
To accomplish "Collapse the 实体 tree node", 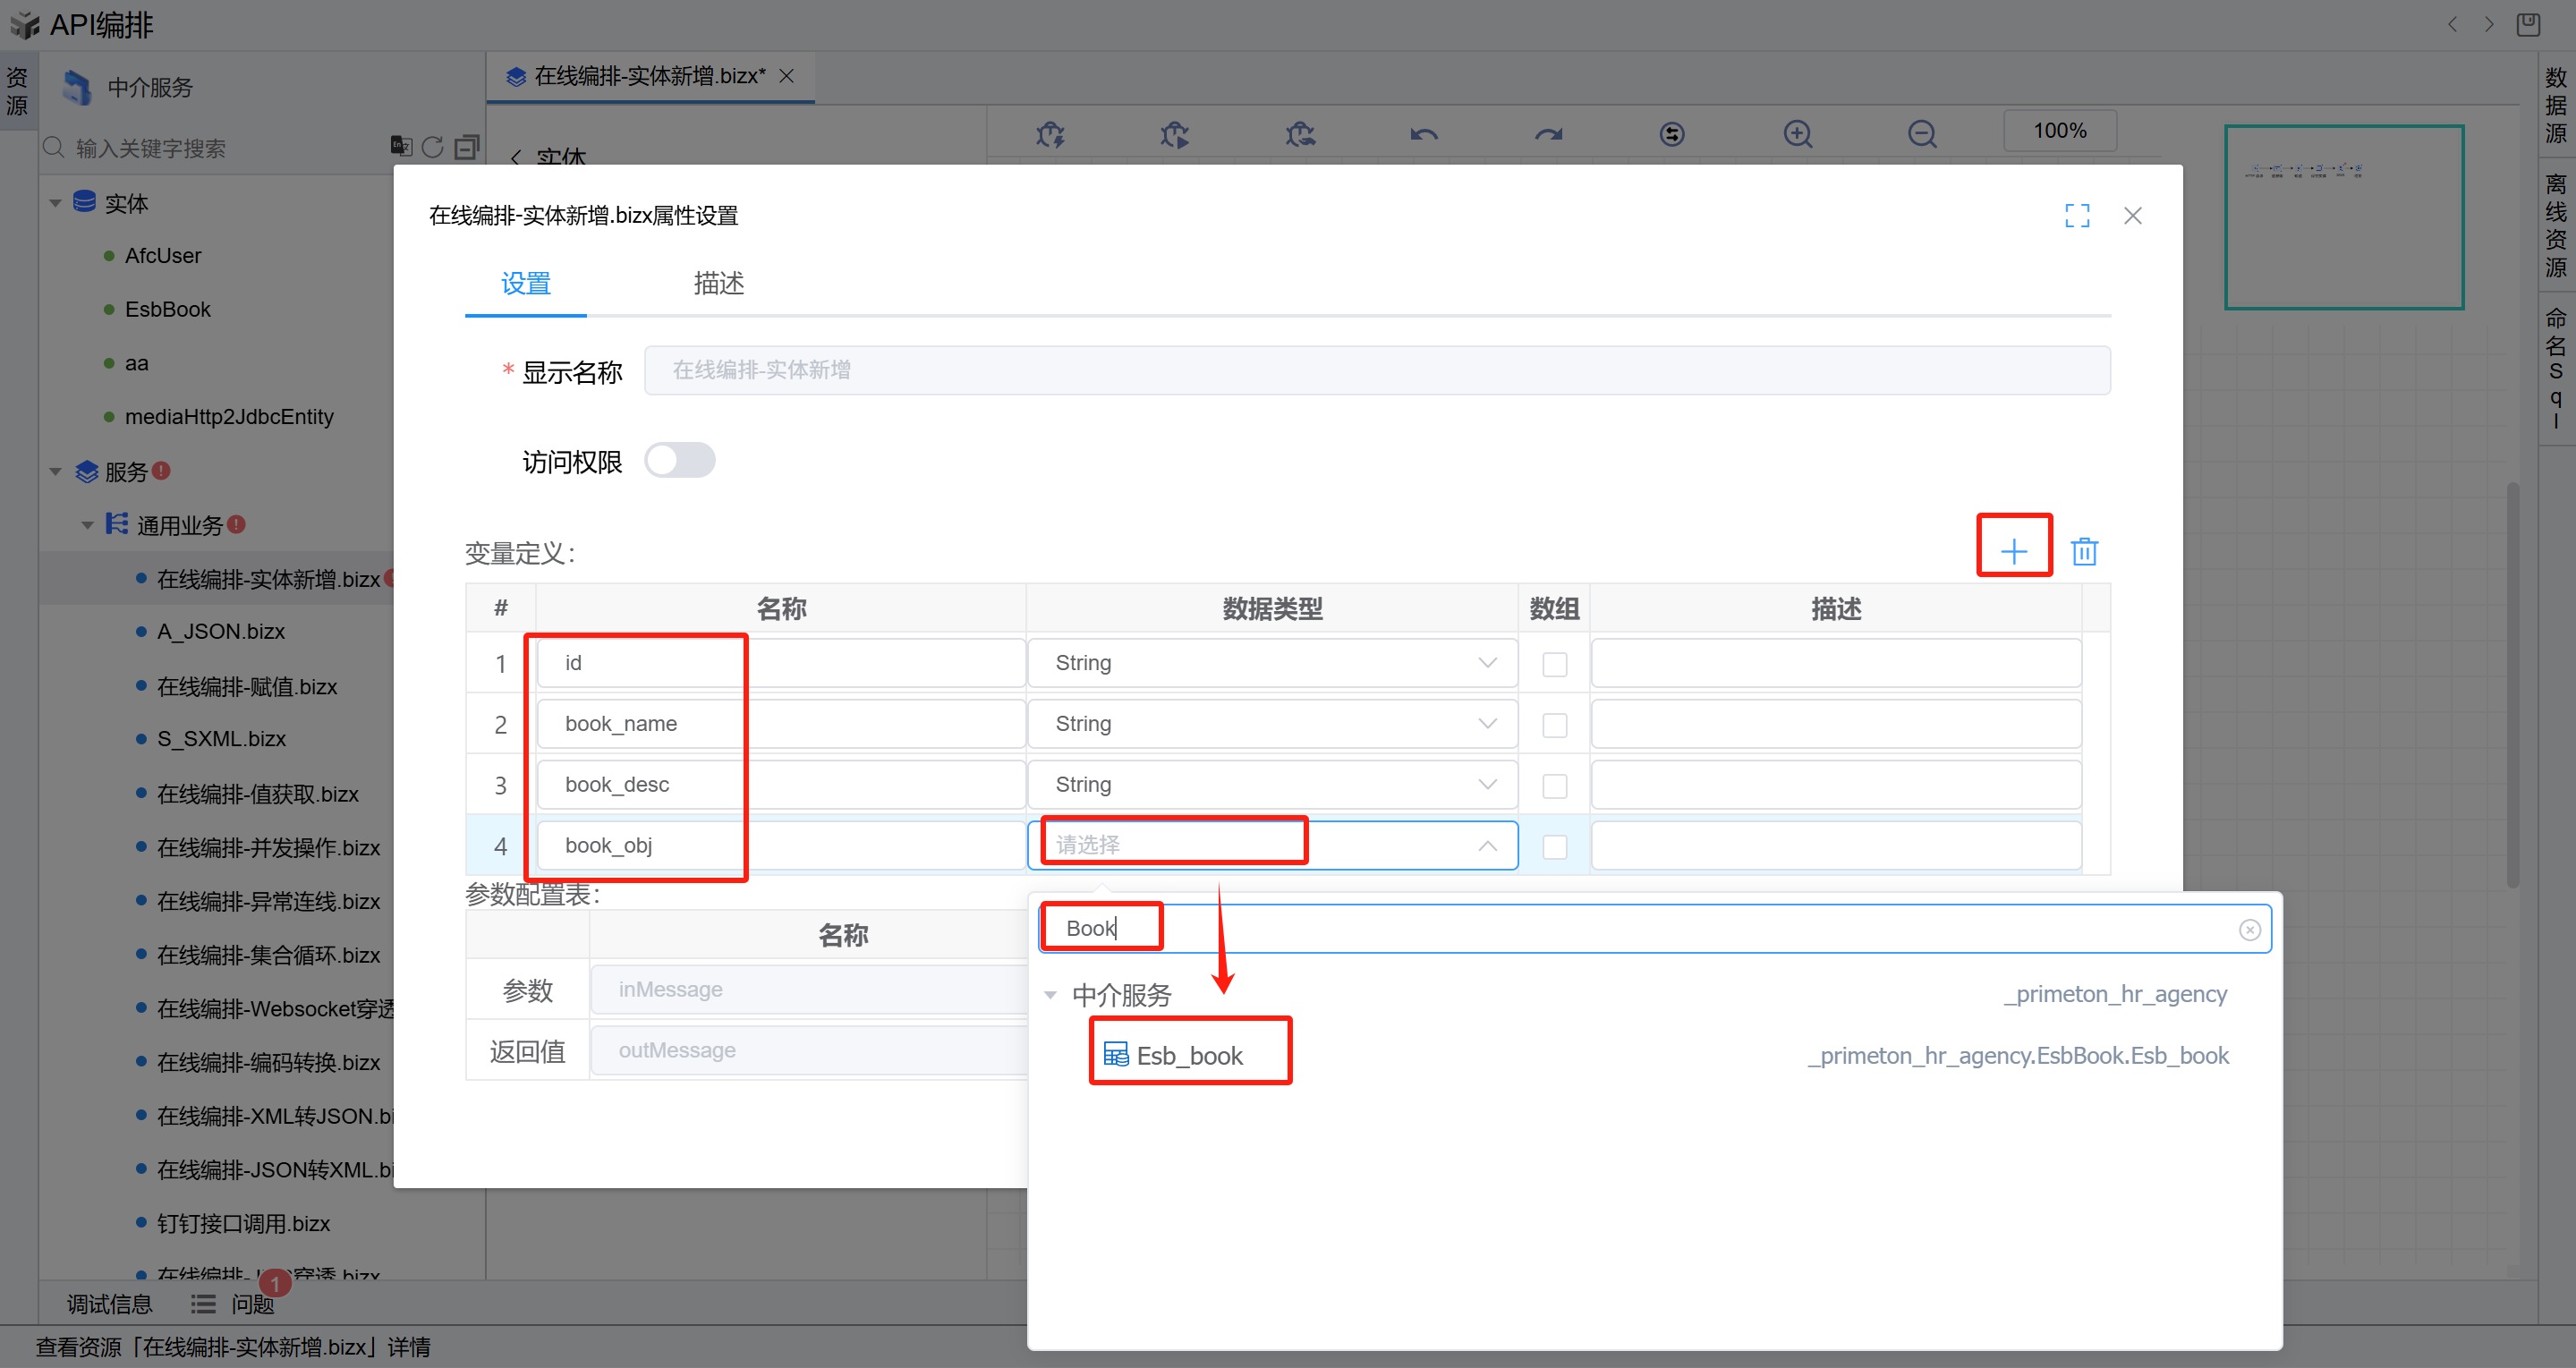I will [x=56, y=203].
